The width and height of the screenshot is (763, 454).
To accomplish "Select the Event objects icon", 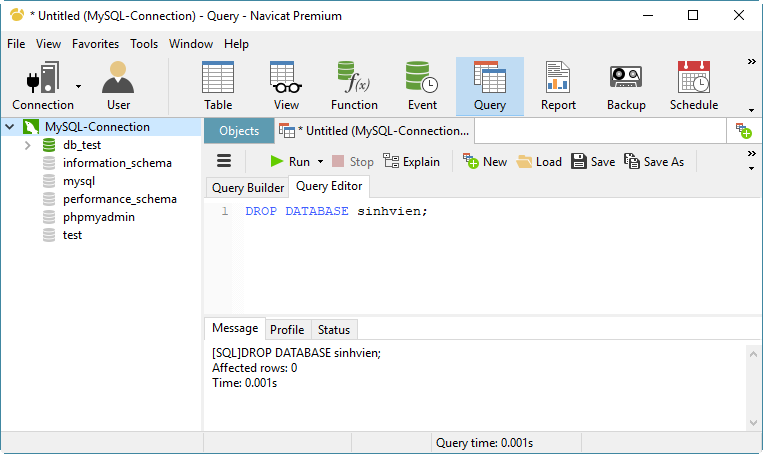I will pos(422,86).
